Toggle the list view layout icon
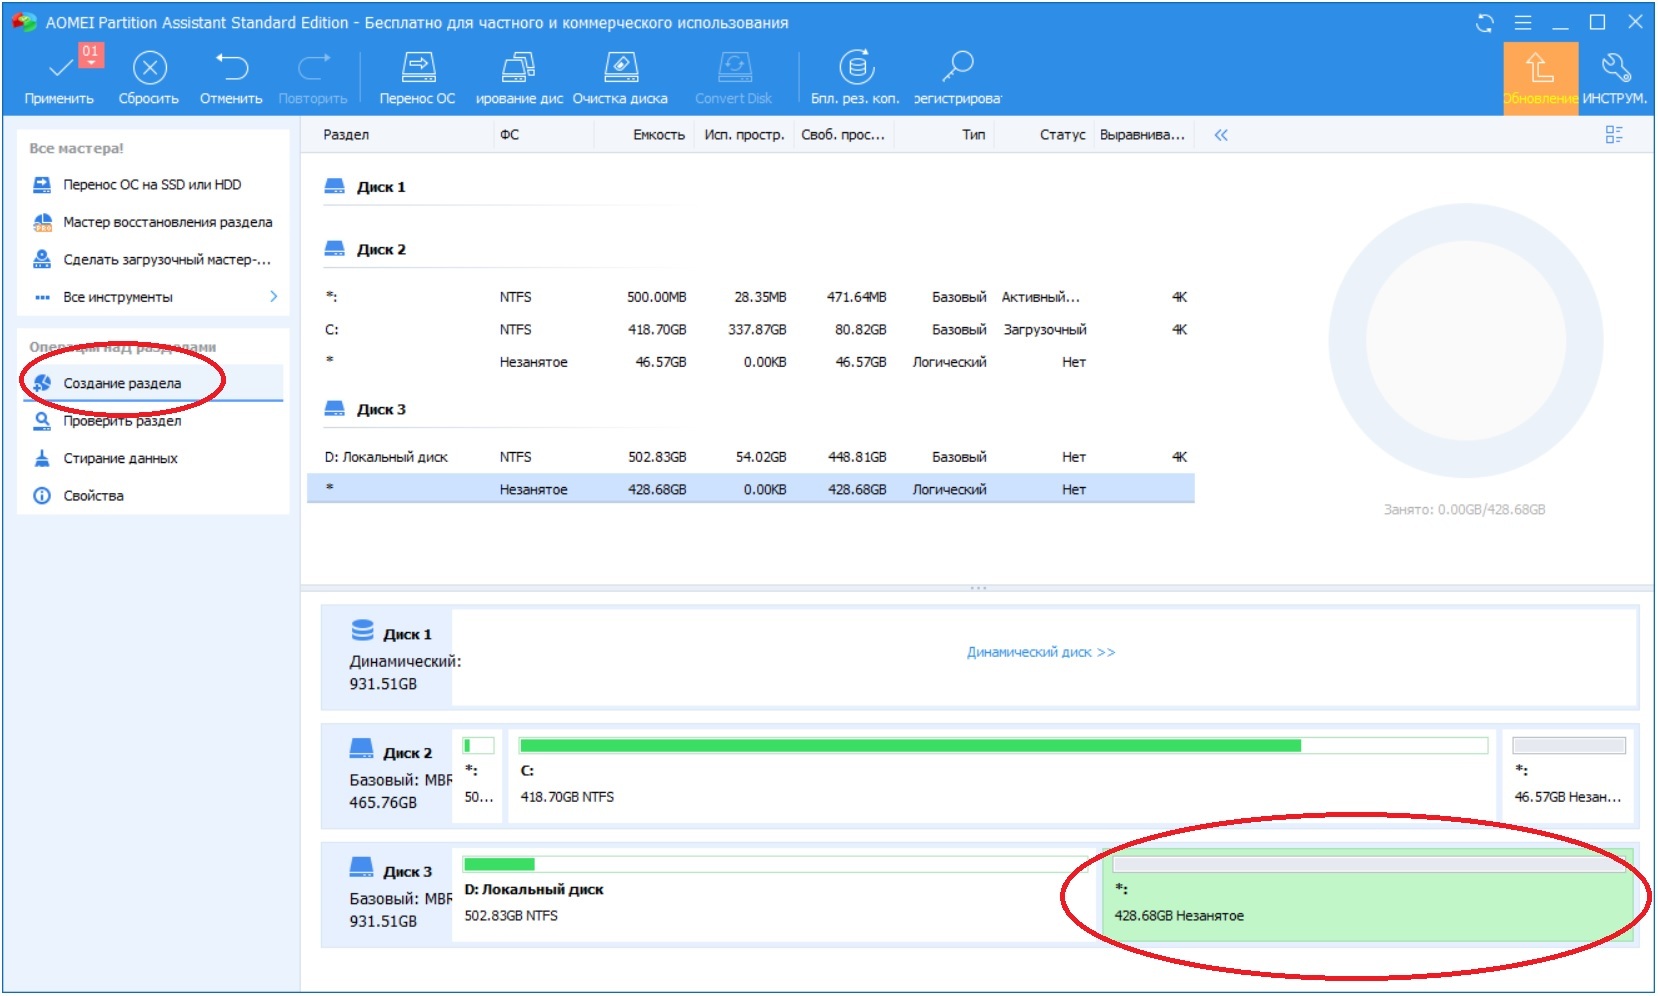 point(1614,135)
